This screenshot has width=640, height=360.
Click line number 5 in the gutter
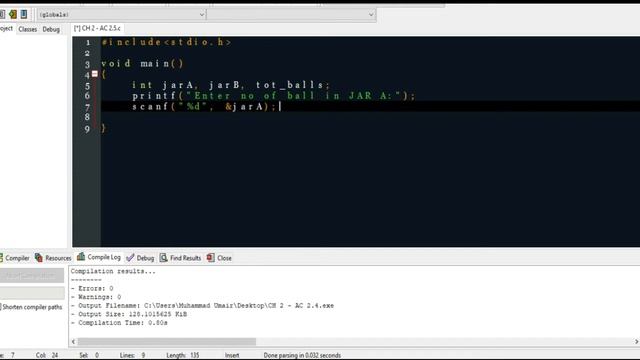[x=87, y=86]
